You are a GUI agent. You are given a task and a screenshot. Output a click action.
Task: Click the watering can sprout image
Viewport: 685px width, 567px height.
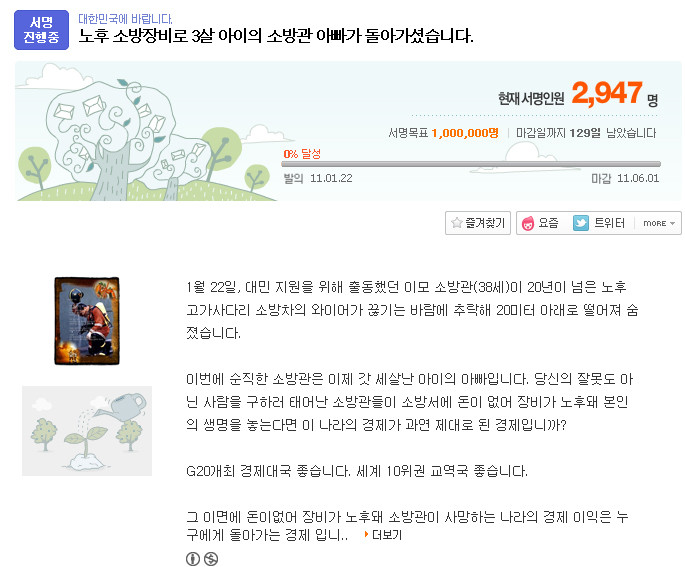[x=87, y=431]
